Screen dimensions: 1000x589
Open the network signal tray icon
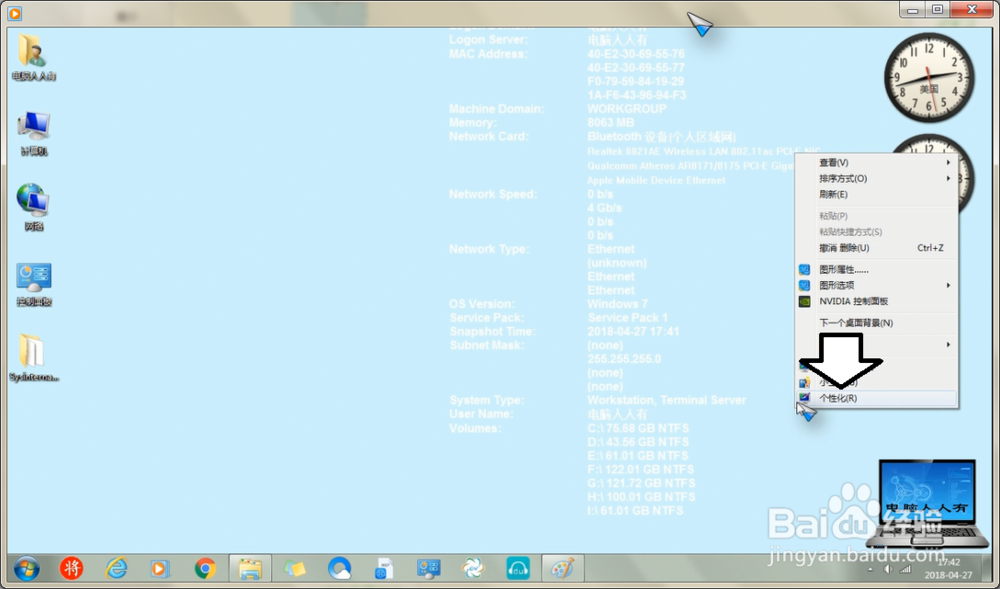click(904, 569)
